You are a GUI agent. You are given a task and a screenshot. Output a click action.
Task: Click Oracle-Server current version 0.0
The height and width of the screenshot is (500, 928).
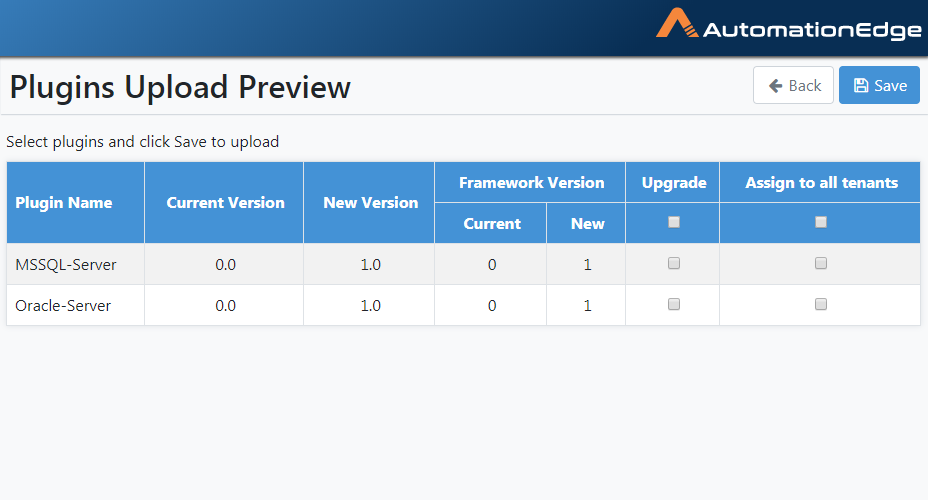pos(225,305)
